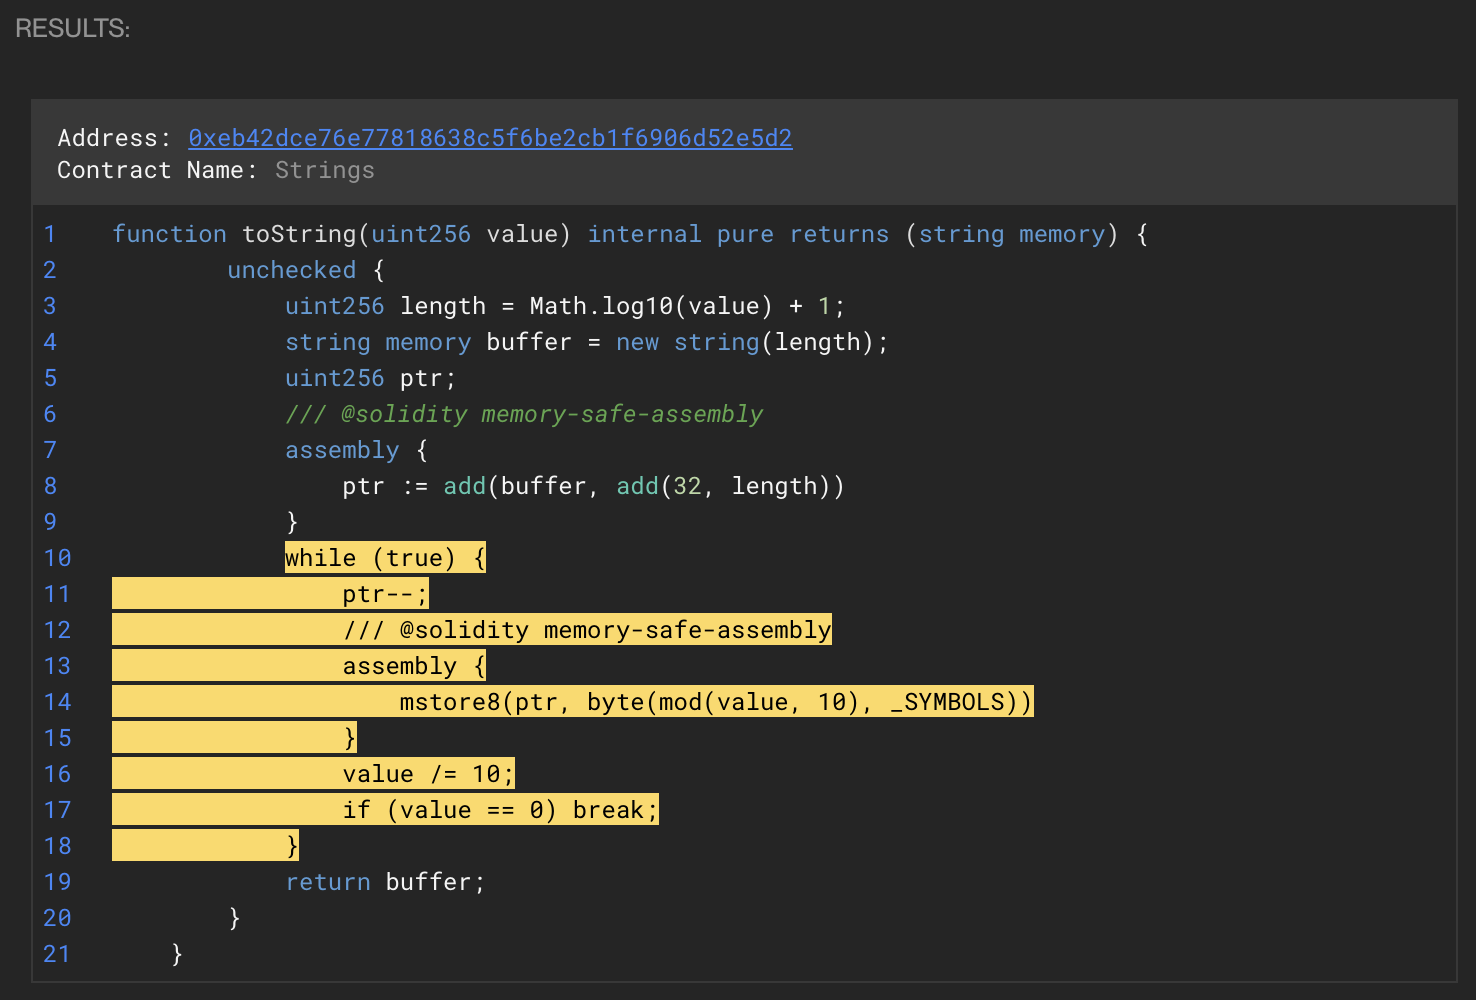
Task: Click the 'return buffer;' statement
Action: 385,883
